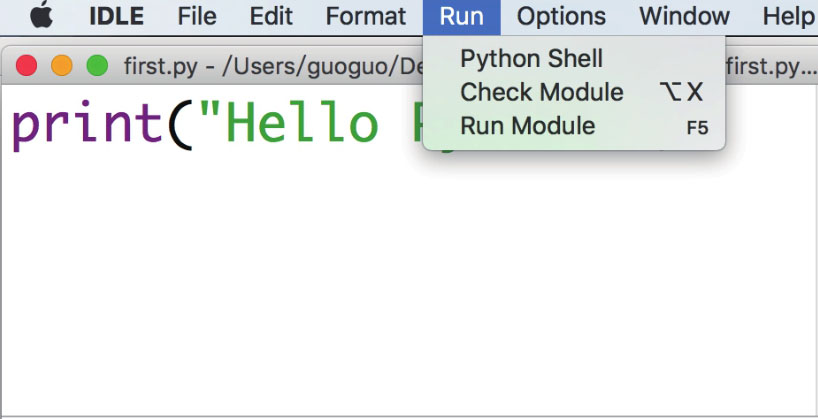This screenshot has height=419, width=818.
Task: Open the File menu
Action: tap(197, 16)
